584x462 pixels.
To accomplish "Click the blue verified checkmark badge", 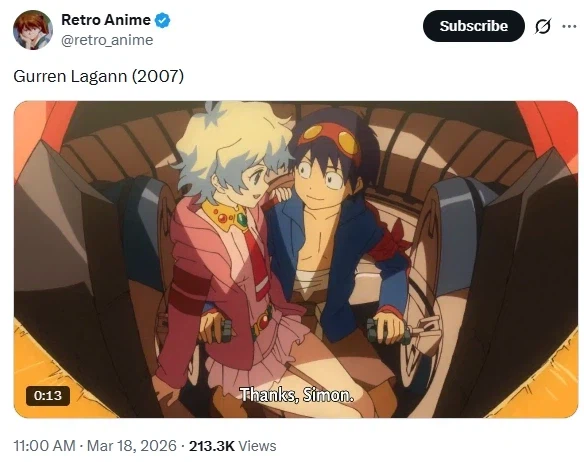I will (162, 20).
